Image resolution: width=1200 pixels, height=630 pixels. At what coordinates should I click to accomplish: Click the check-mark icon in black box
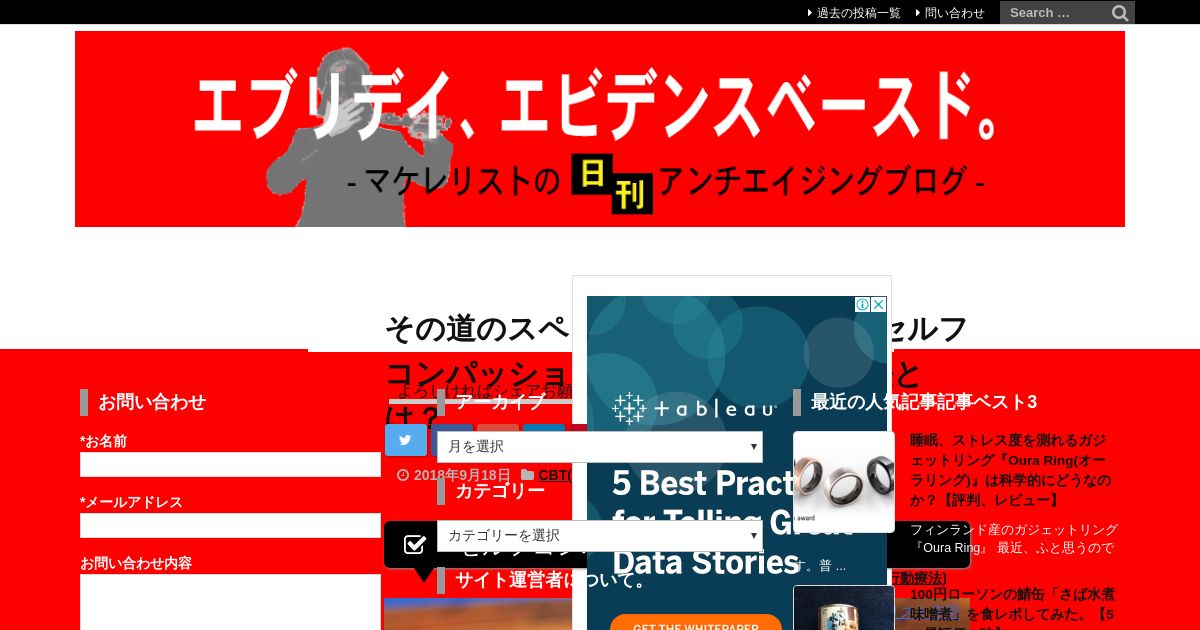point(415,544)
